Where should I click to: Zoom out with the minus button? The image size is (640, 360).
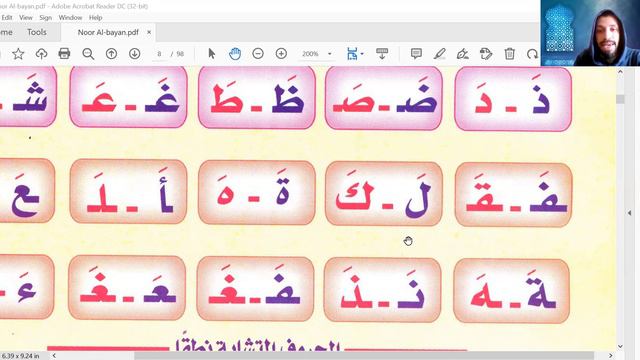[258, 53]
